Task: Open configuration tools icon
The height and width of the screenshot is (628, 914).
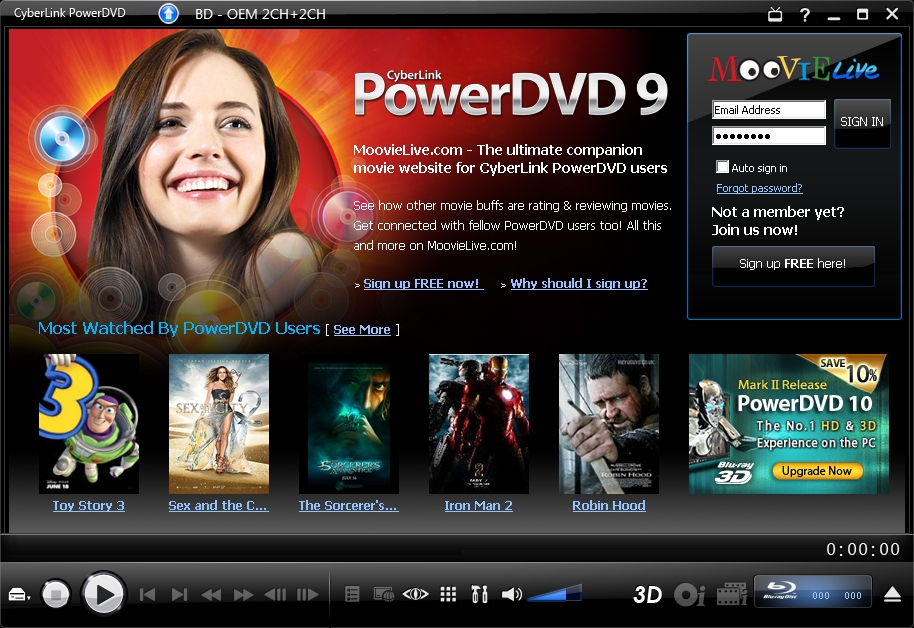Action: tap(479, 594)
